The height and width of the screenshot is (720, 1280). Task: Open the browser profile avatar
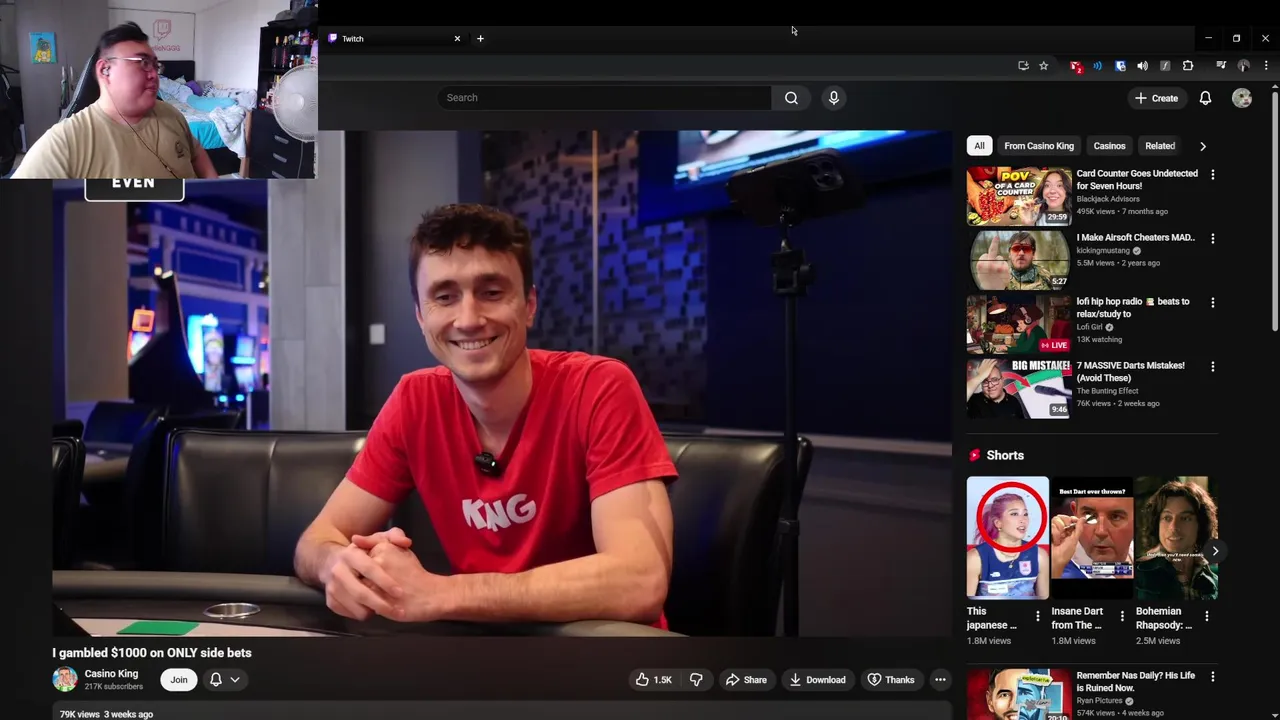pos(1244,66)
